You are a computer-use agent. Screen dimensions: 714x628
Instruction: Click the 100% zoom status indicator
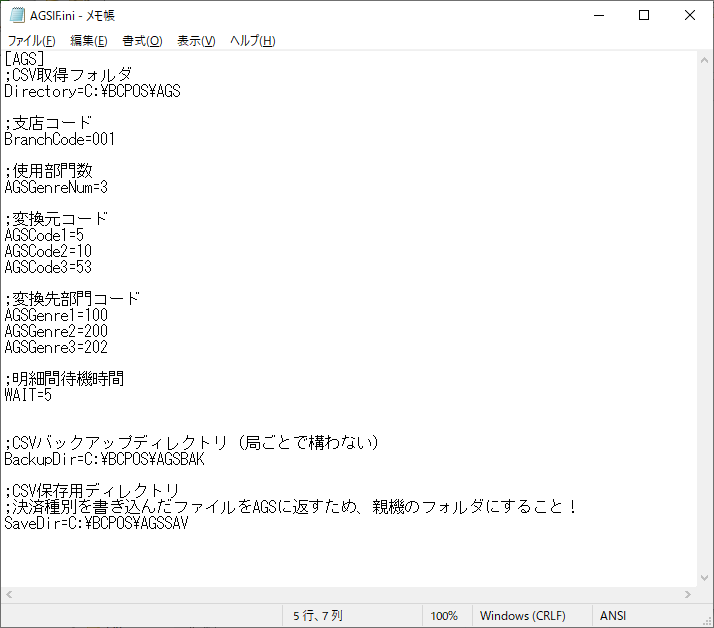point(444,616)
